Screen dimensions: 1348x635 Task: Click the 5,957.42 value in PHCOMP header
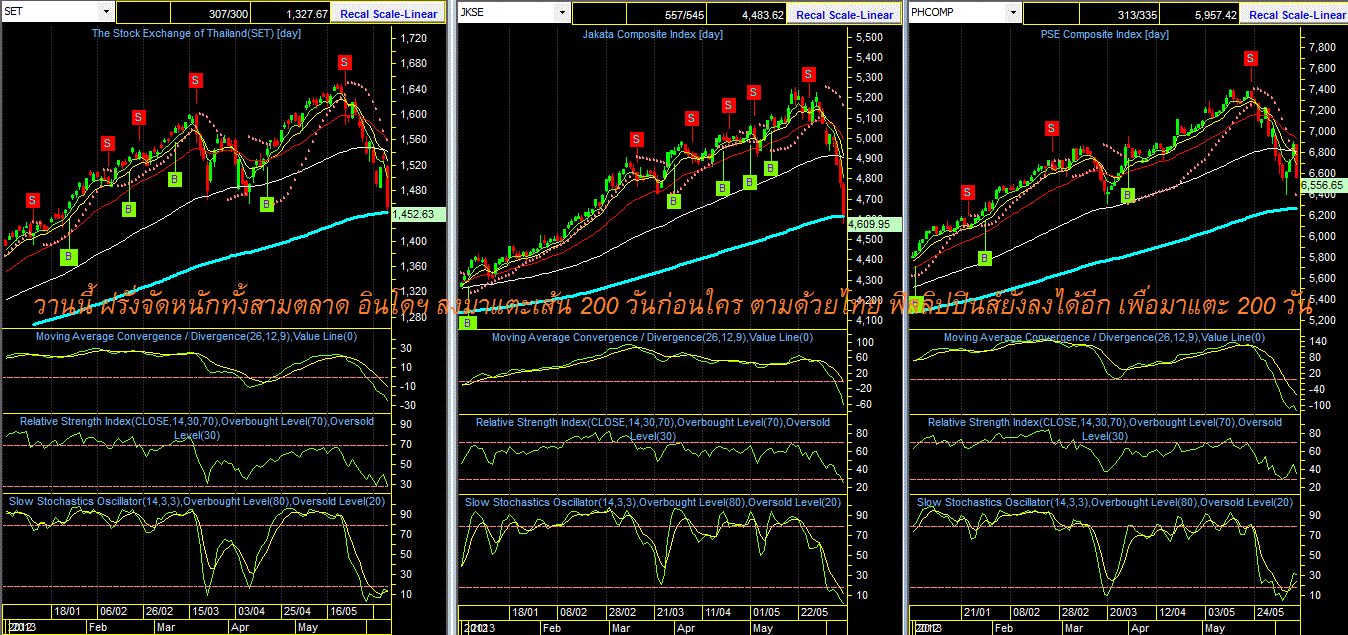[x=1201, y=14]
